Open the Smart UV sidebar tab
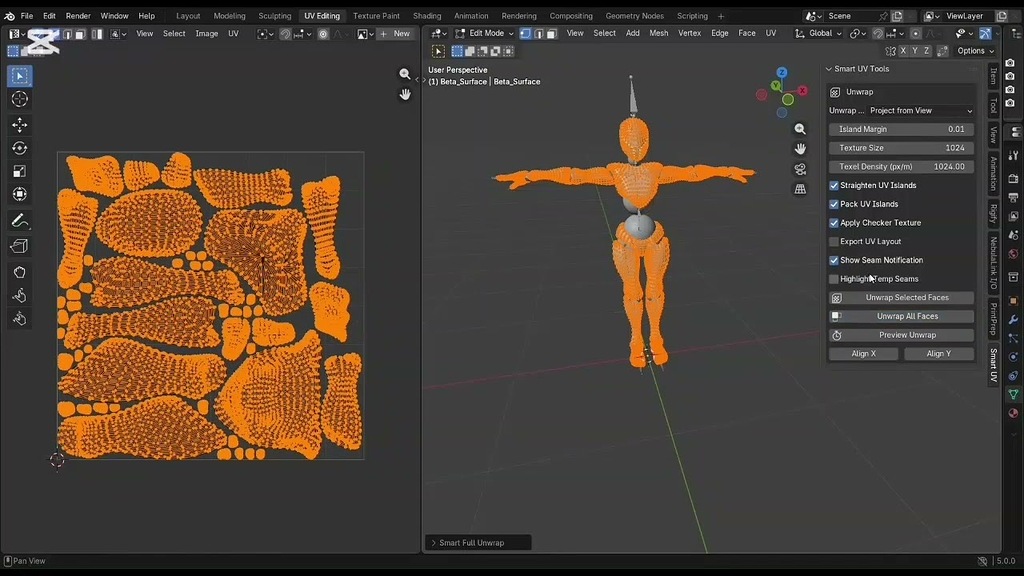1024x576 pixels. [x=993, y=366]
